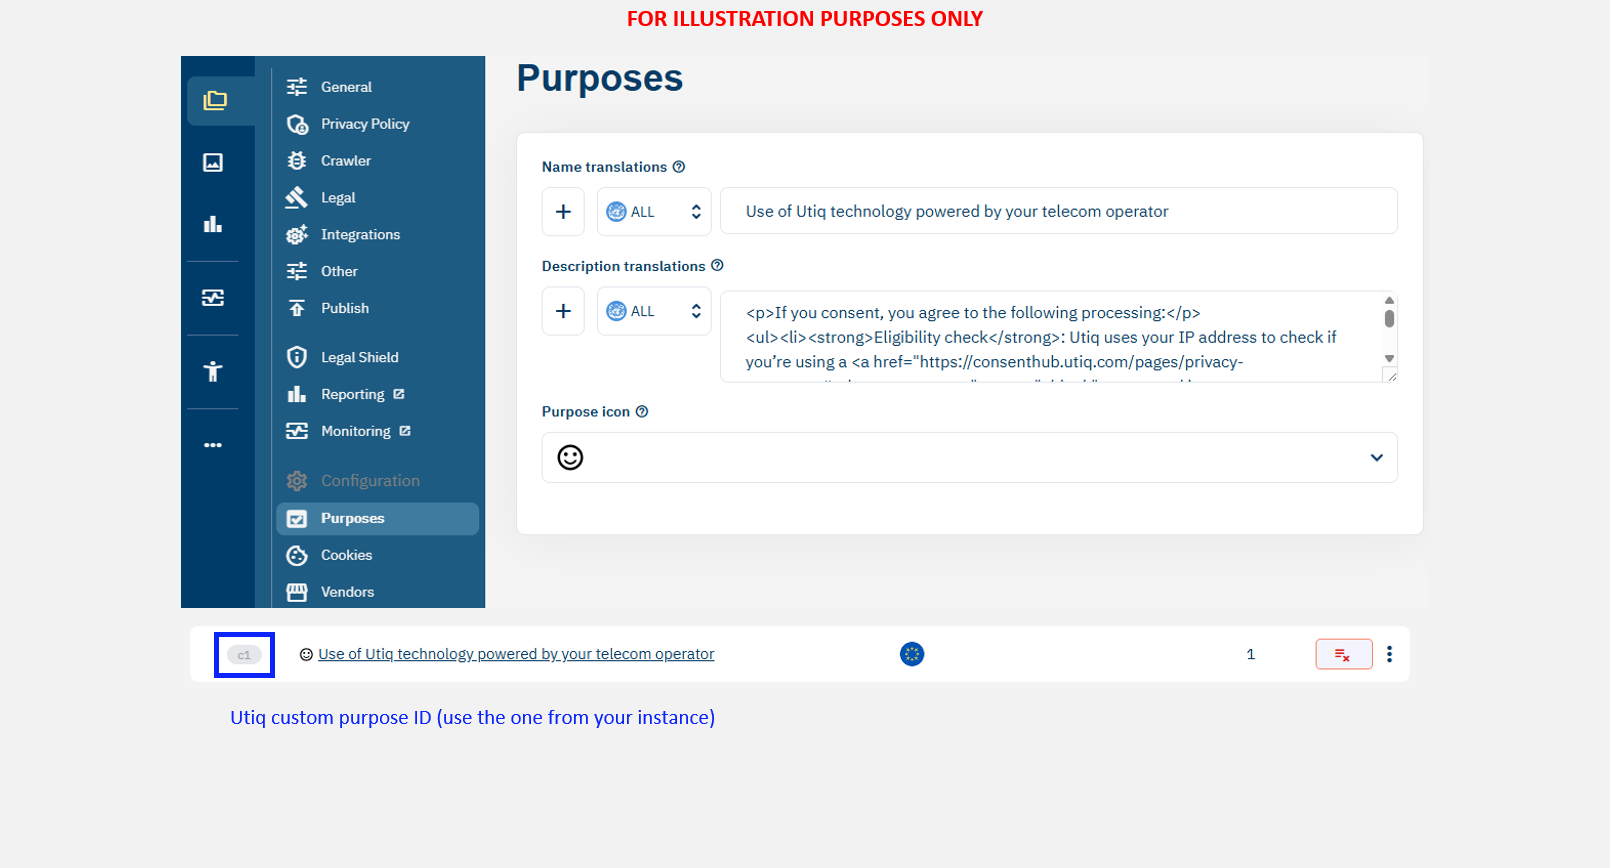Click the bar chart icon in the left rail
The image size is (1610, 868).
(x=213, y=224)
